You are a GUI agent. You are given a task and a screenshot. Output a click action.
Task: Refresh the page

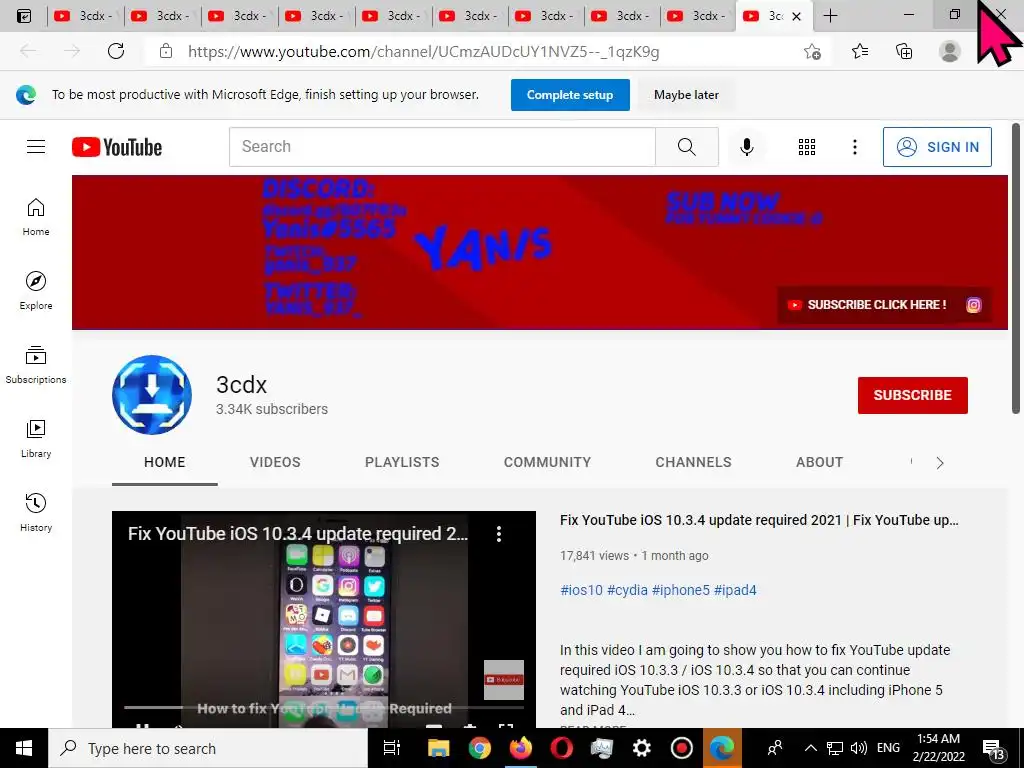click(x=116, y=51)
